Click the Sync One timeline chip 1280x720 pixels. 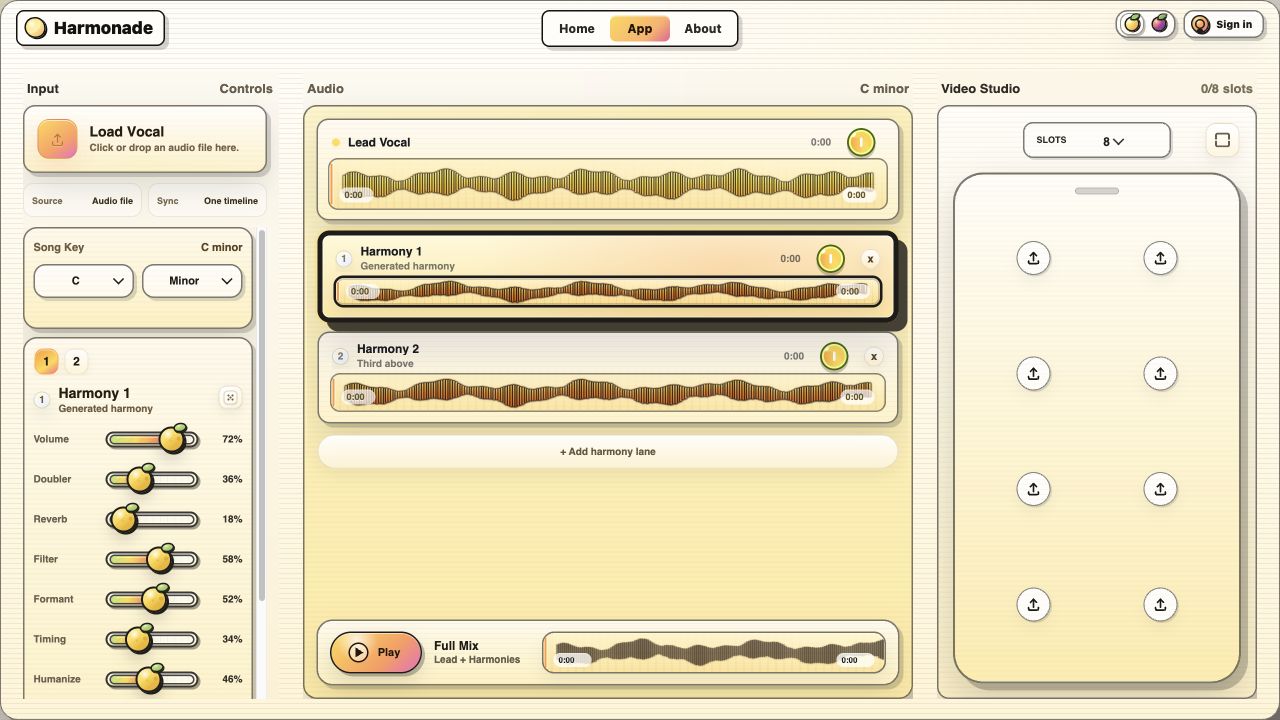(207, 201)
